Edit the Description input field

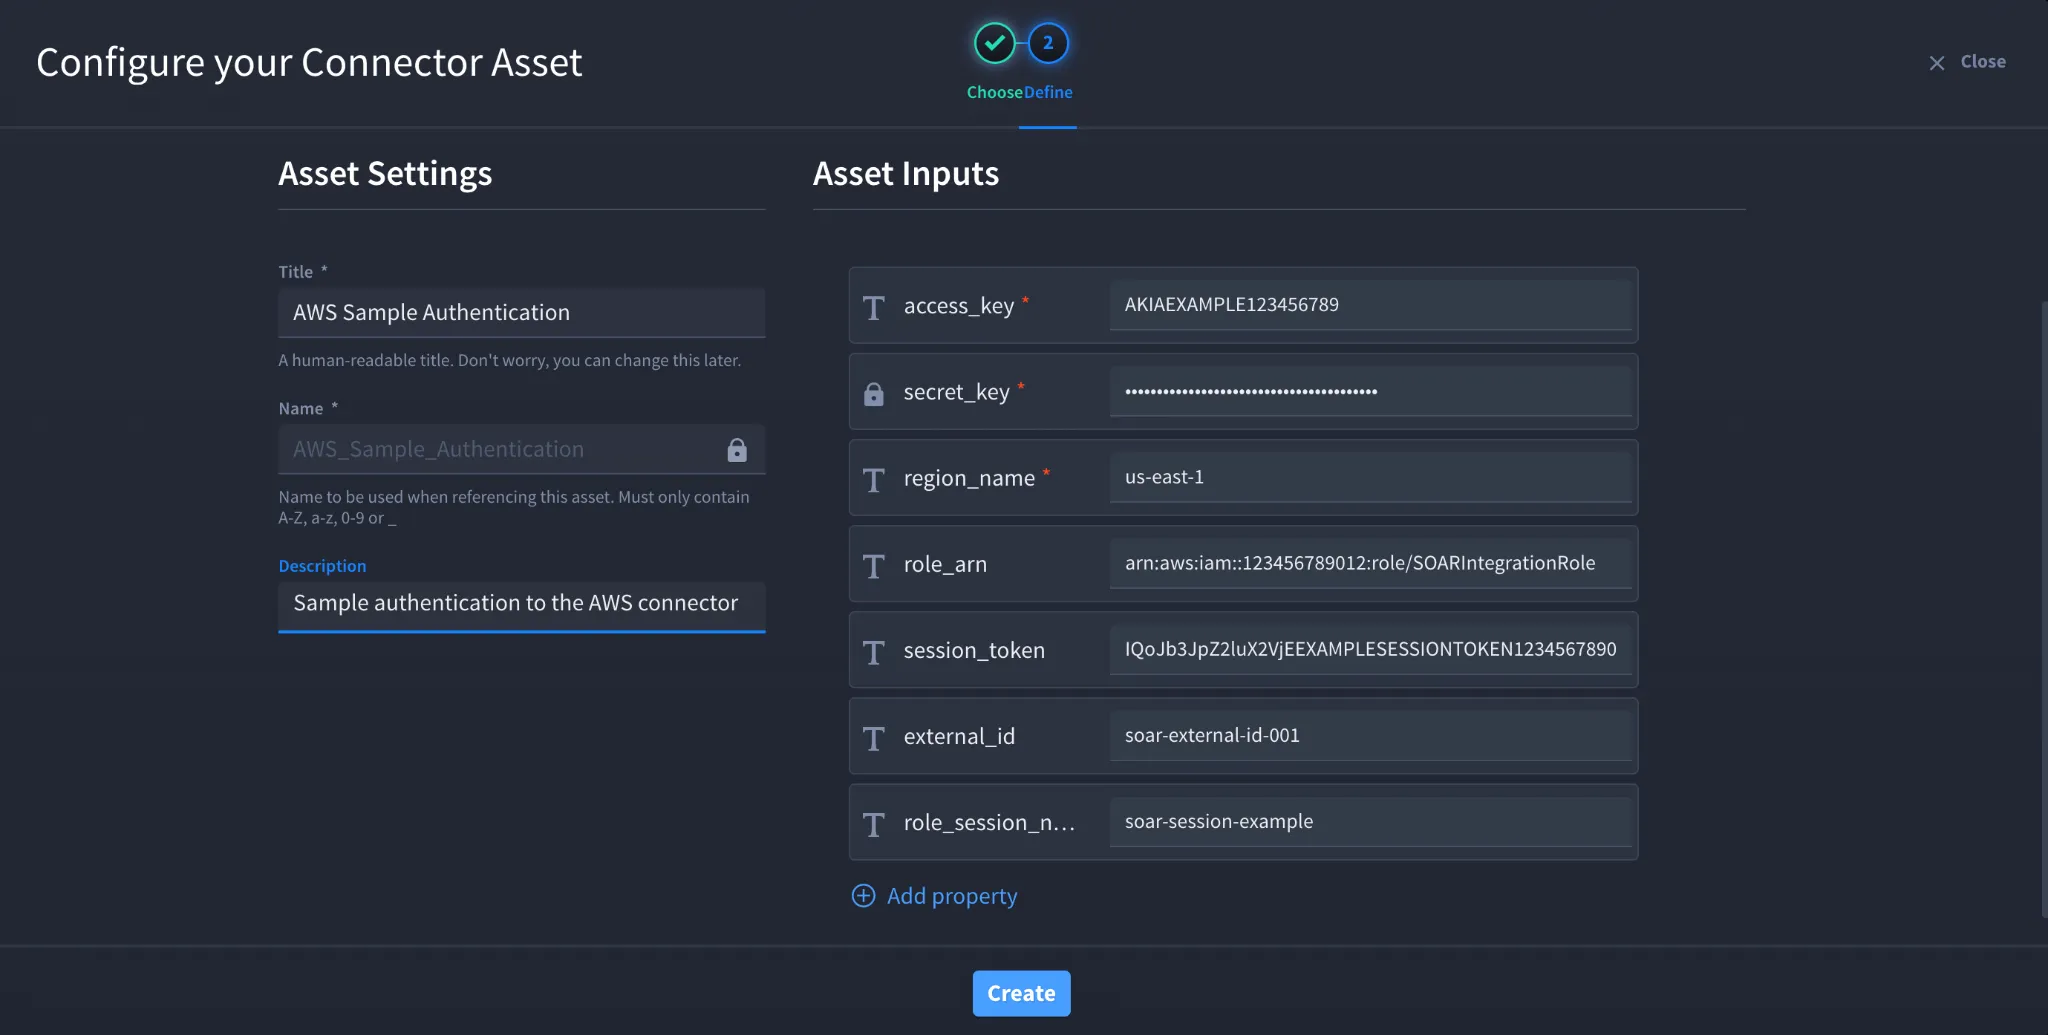click(522, 606)
